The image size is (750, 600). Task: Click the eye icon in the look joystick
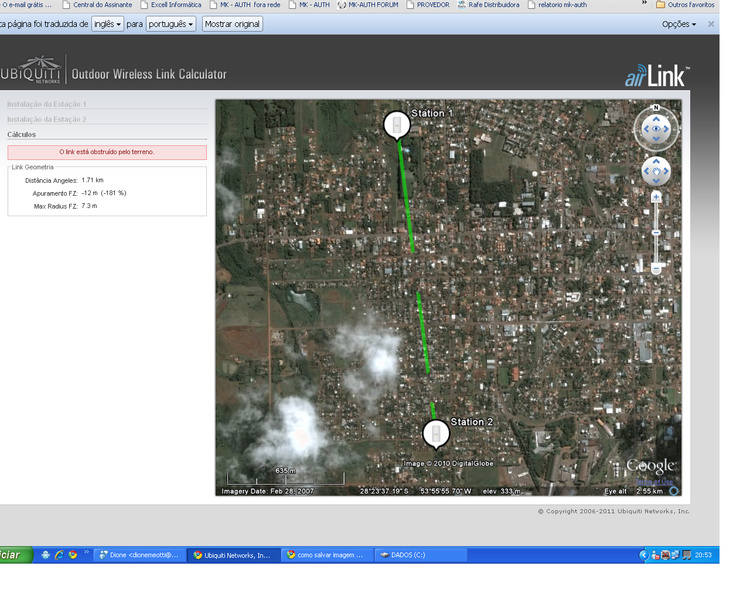(x=656, y=129)
